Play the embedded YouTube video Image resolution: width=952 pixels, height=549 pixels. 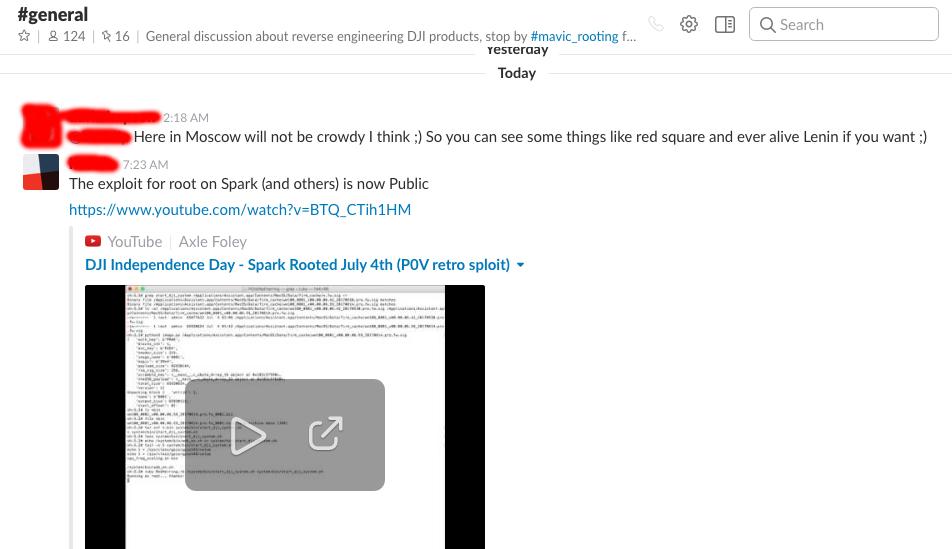click(248, 435)
